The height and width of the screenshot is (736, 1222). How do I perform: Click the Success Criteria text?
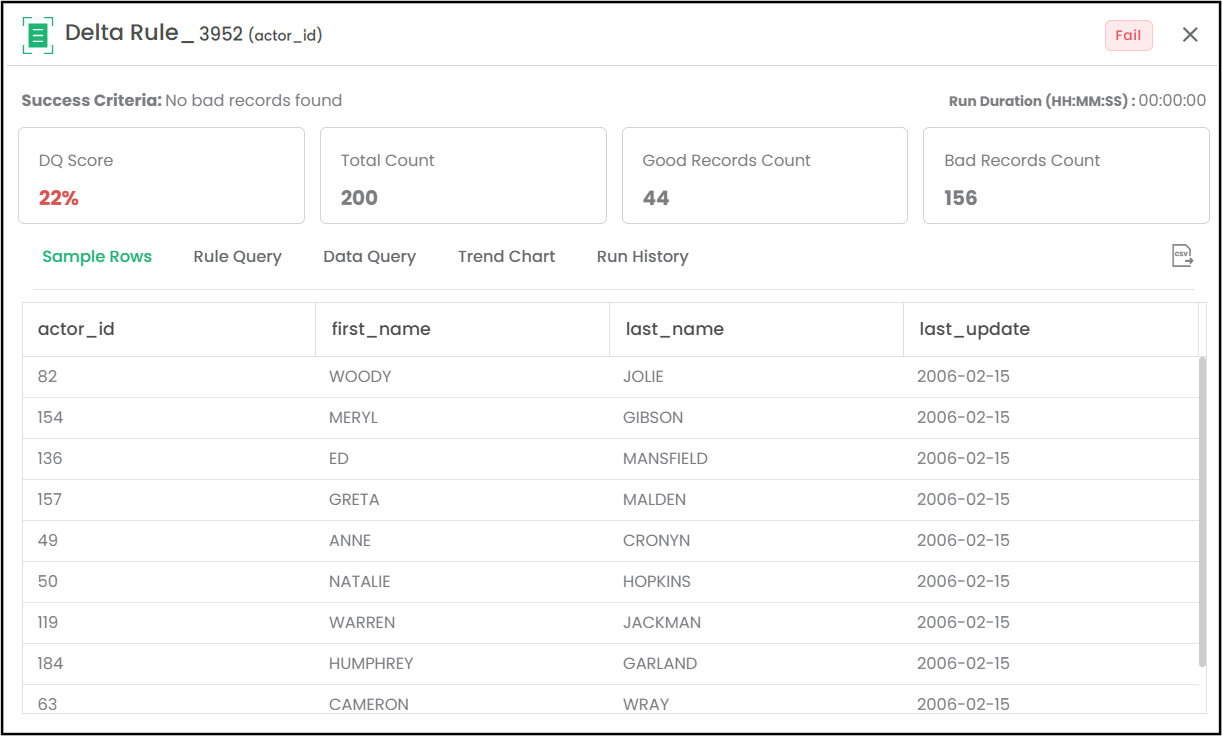pos(182,100)
